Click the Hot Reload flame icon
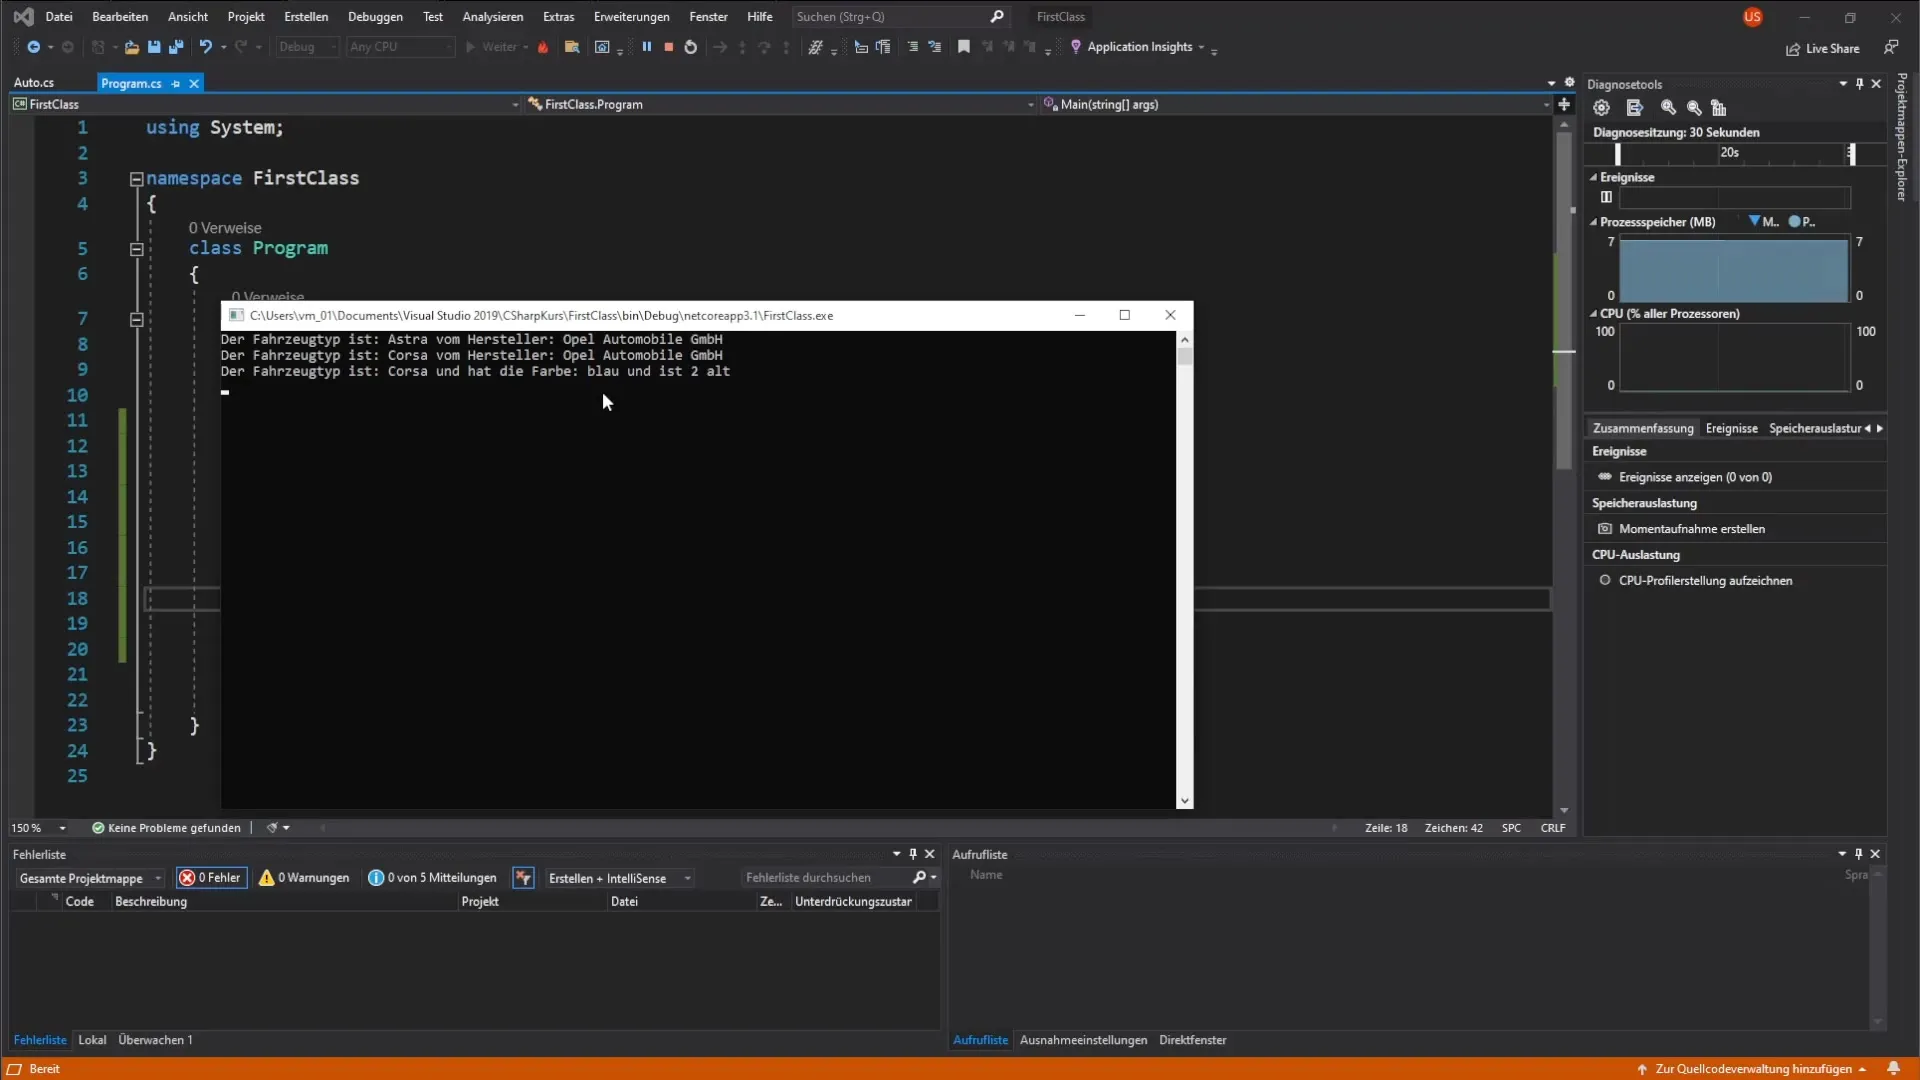The height and width of the screenshot is (1080, 1920). tap(543, 47)
